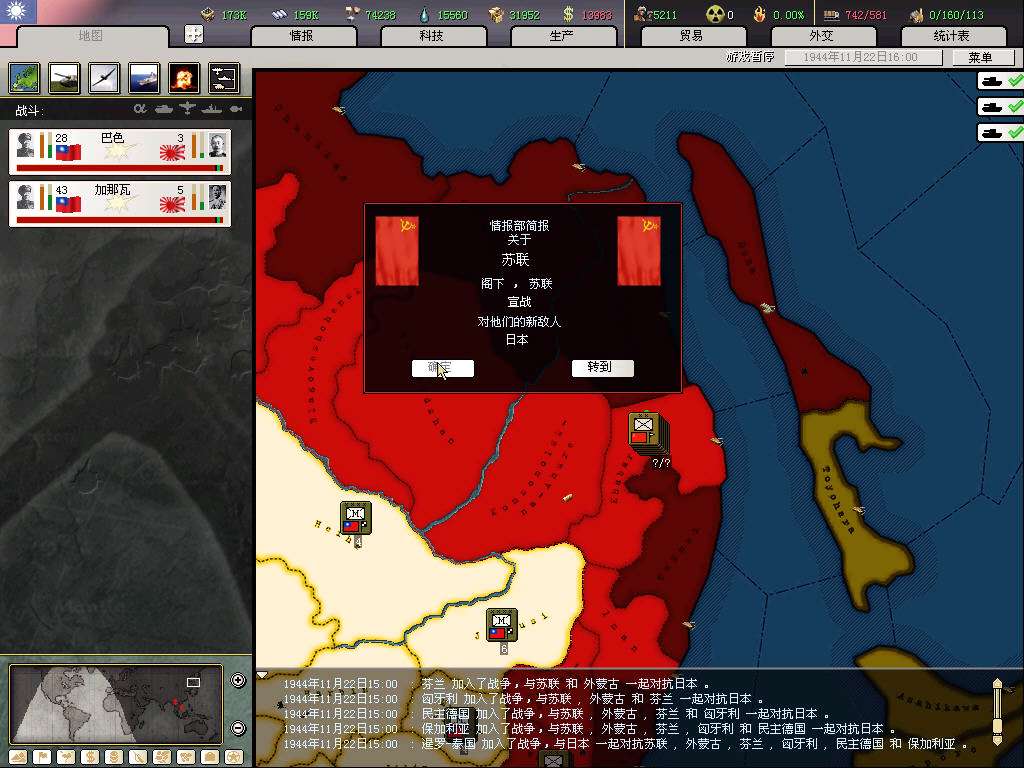Switch to the seventh map mode icon
This screenshot has width=1024, height=768.
(x=162, y=758)
